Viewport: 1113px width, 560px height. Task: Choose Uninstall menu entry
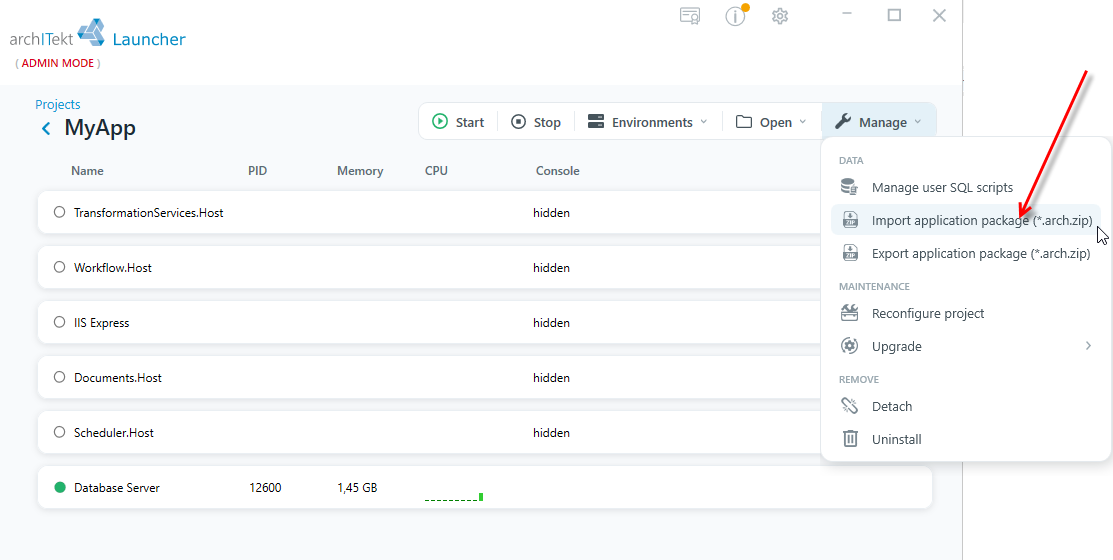(x=966, y=439)
